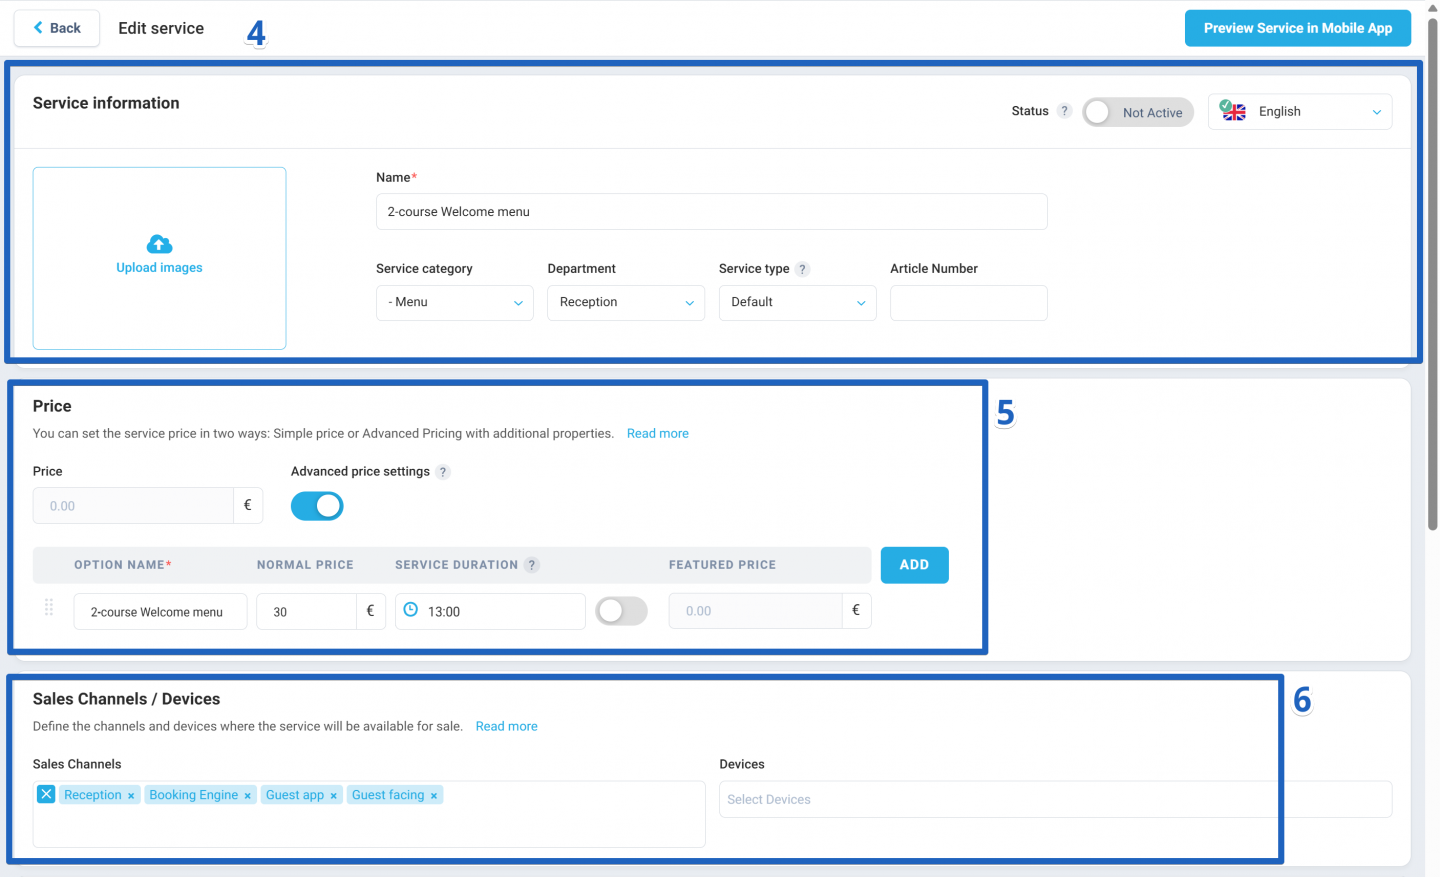Open the Service category Menu dropdown
1440x877 pixels.
click(x=455, y=302)
